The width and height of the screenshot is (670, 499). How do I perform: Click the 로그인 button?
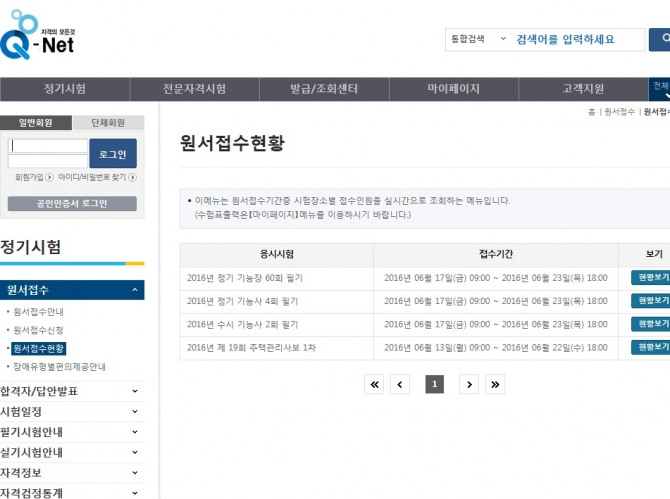[x=112, y=154]
